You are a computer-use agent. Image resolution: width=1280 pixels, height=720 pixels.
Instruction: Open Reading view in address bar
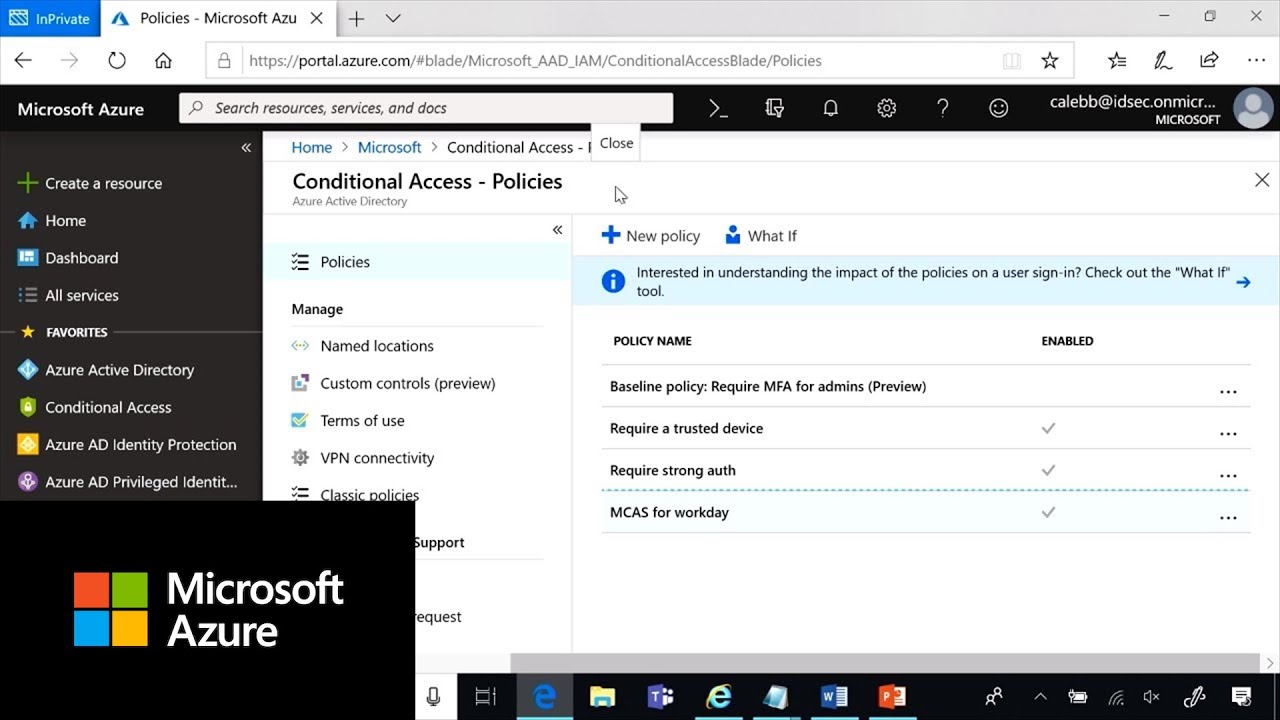click(x=1012, y=61)
